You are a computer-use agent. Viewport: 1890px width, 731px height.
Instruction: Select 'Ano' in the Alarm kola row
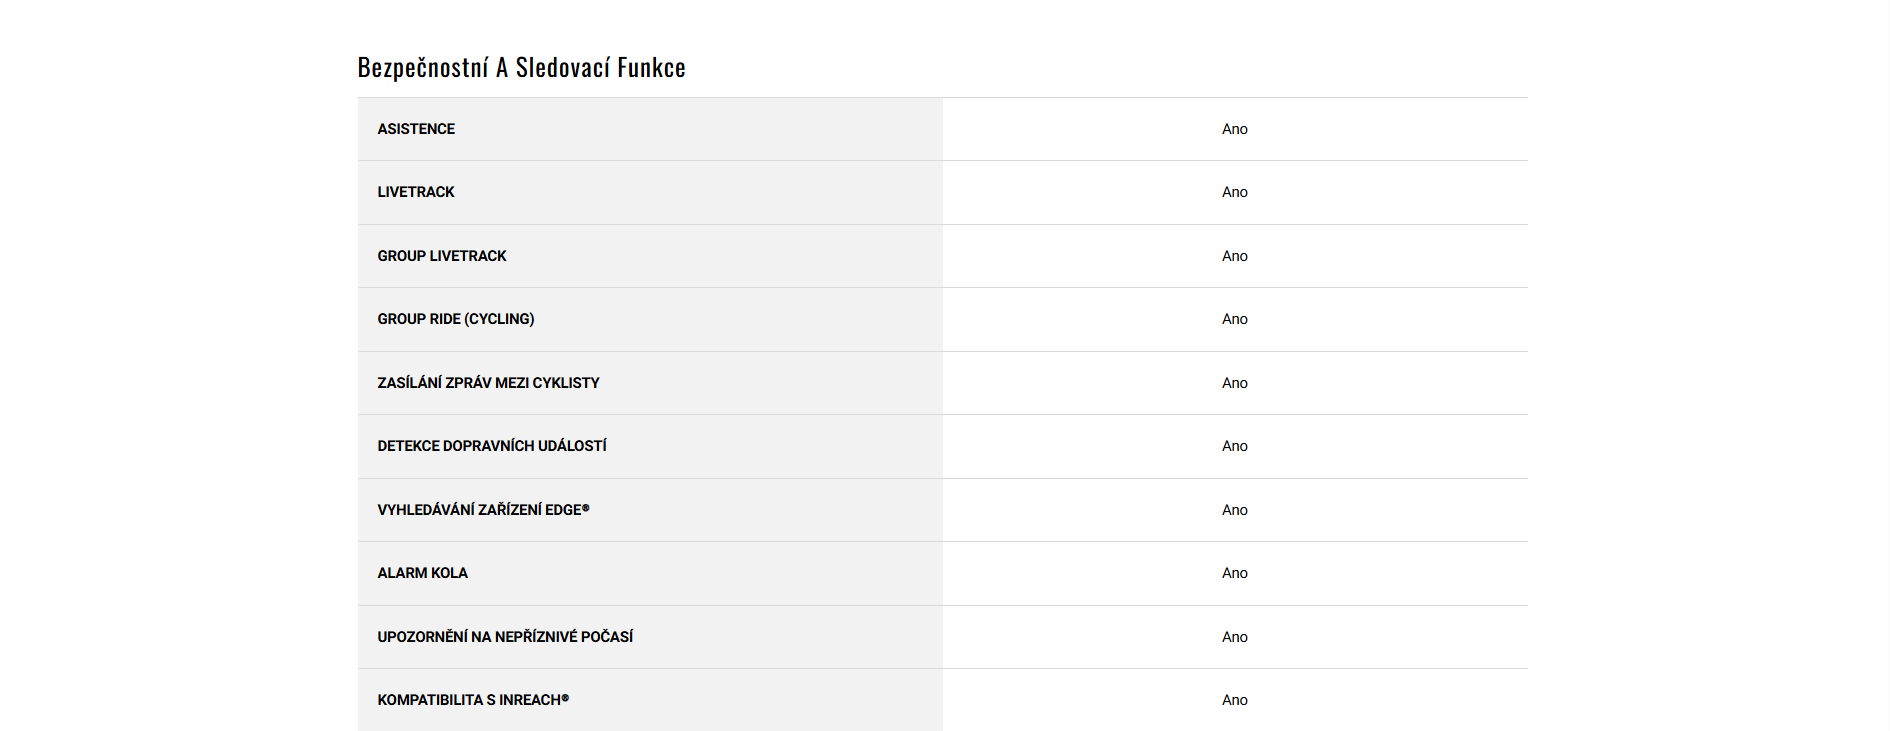point(1234,573)
